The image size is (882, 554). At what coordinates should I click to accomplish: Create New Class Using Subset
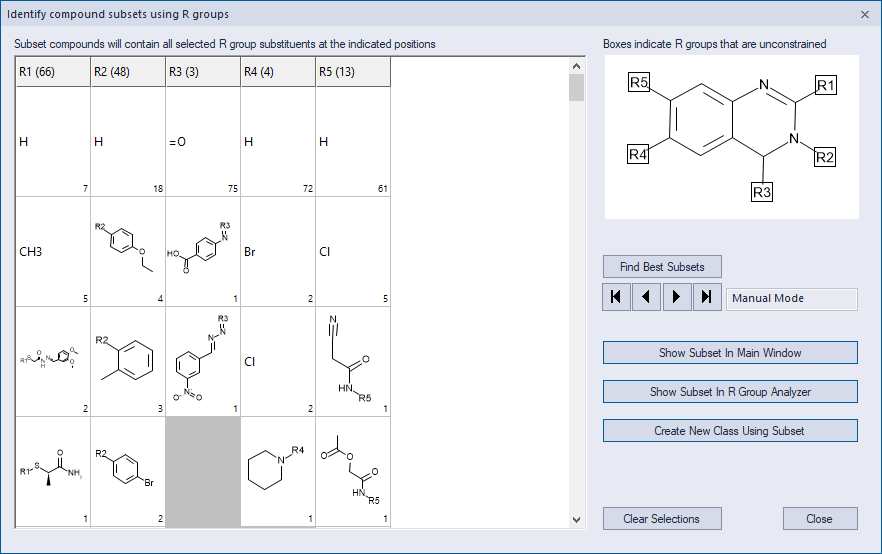tap(730, 431)
